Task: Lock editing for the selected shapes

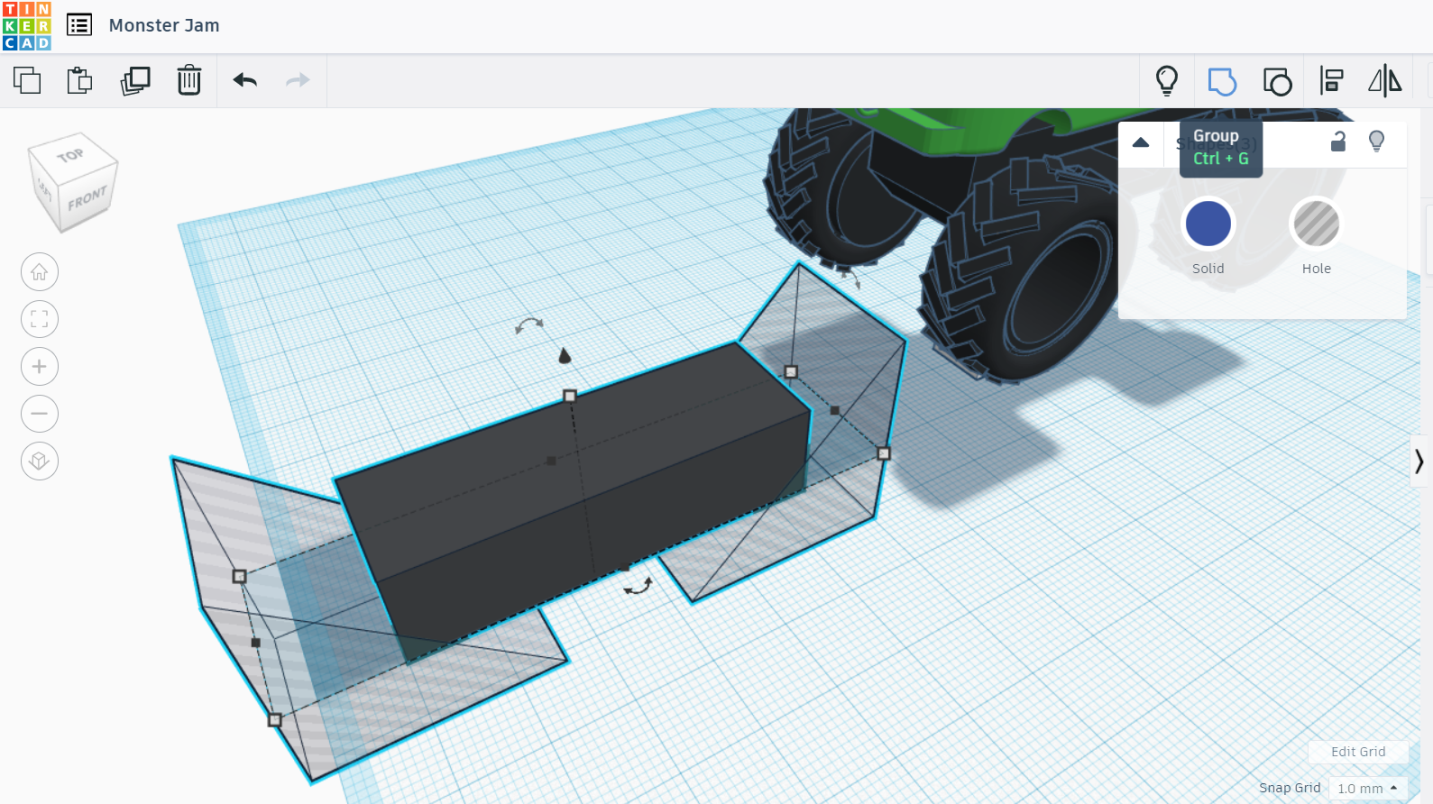Action: point(1338,142)
